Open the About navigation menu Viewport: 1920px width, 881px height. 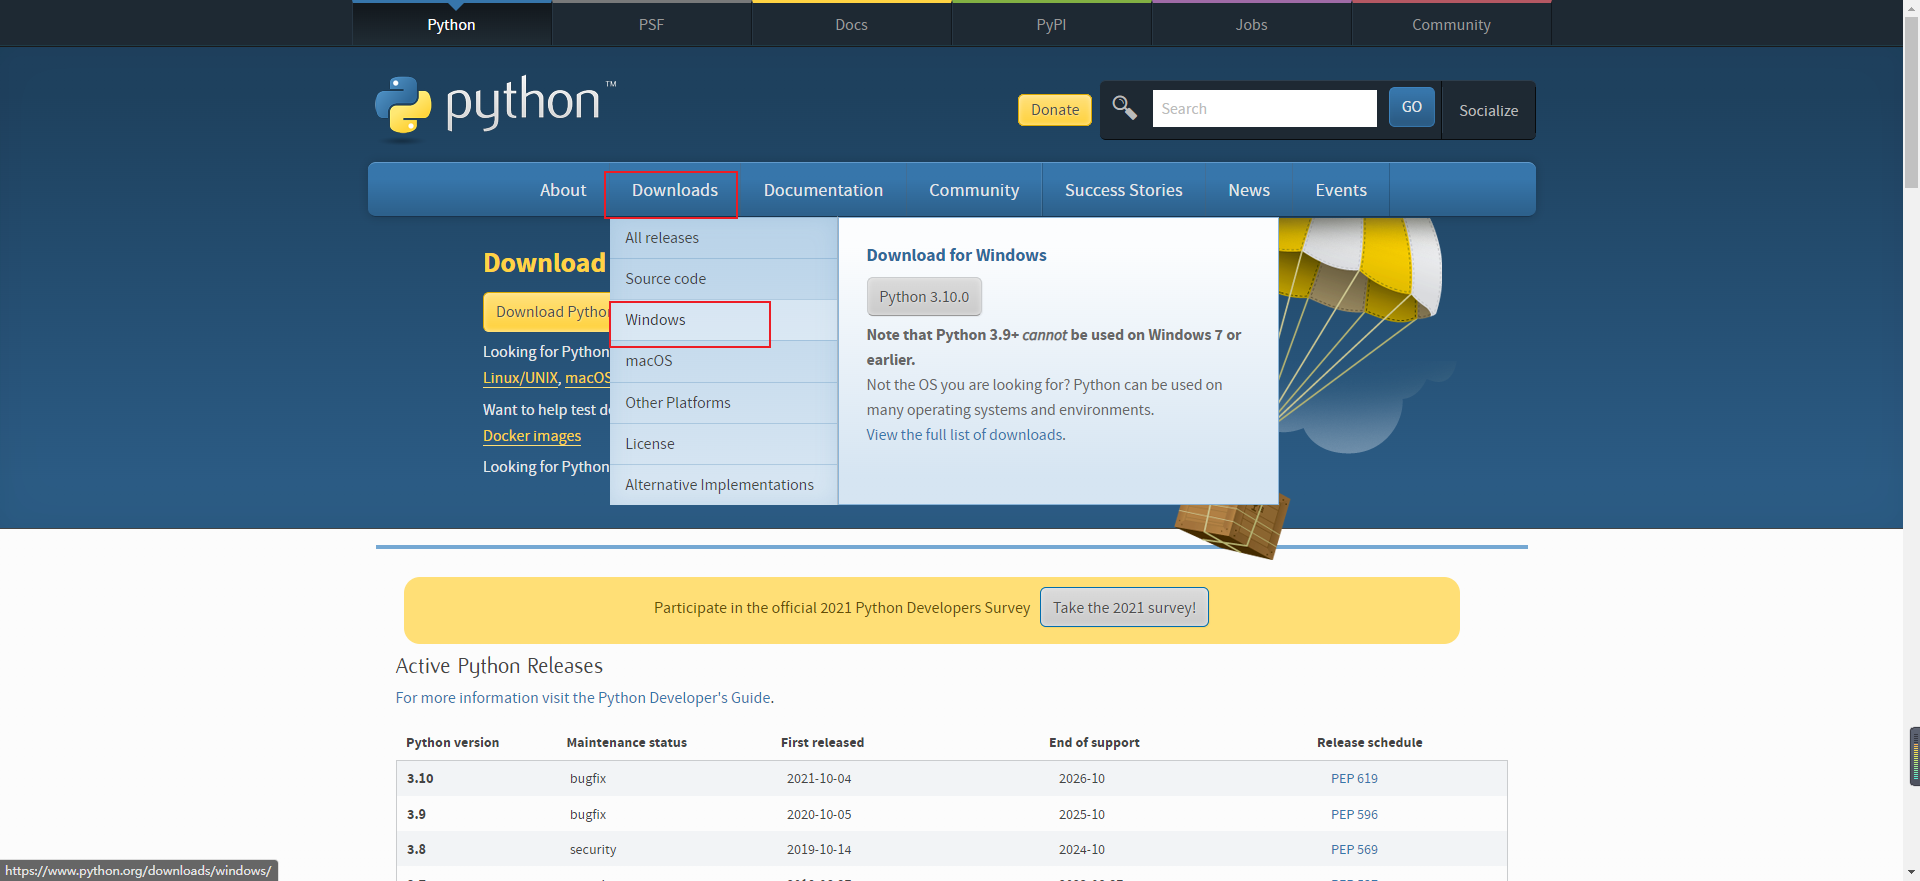pos(563,190)
